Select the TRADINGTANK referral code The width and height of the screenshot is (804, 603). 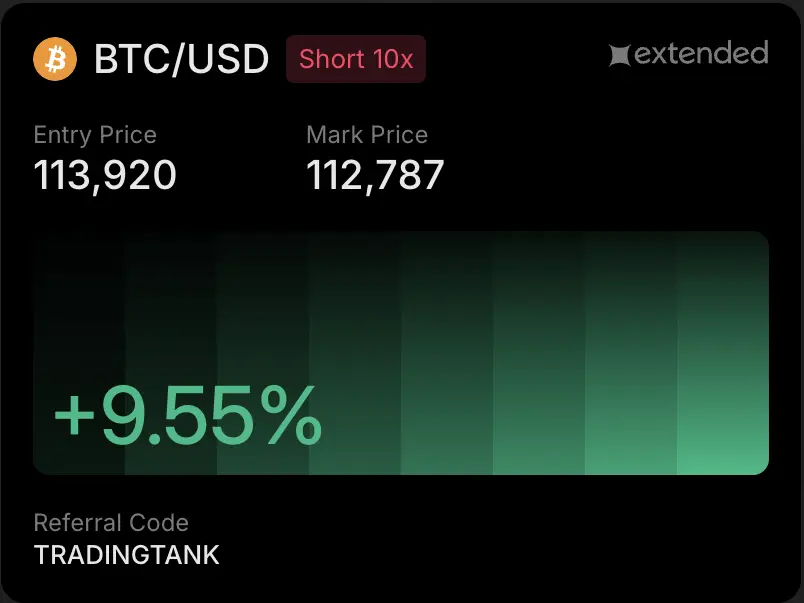click(127, 554)
